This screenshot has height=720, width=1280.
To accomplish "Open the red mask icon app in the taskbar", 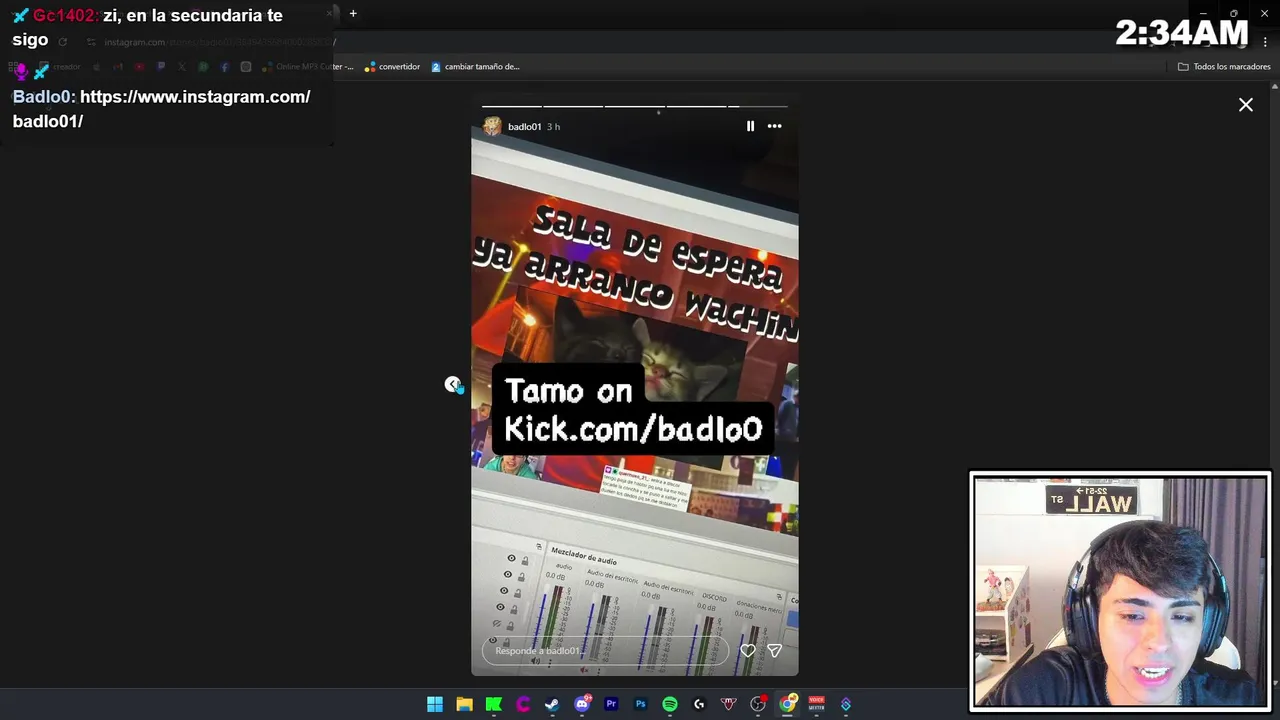I will pyautogui.click(x=728, y=704).
